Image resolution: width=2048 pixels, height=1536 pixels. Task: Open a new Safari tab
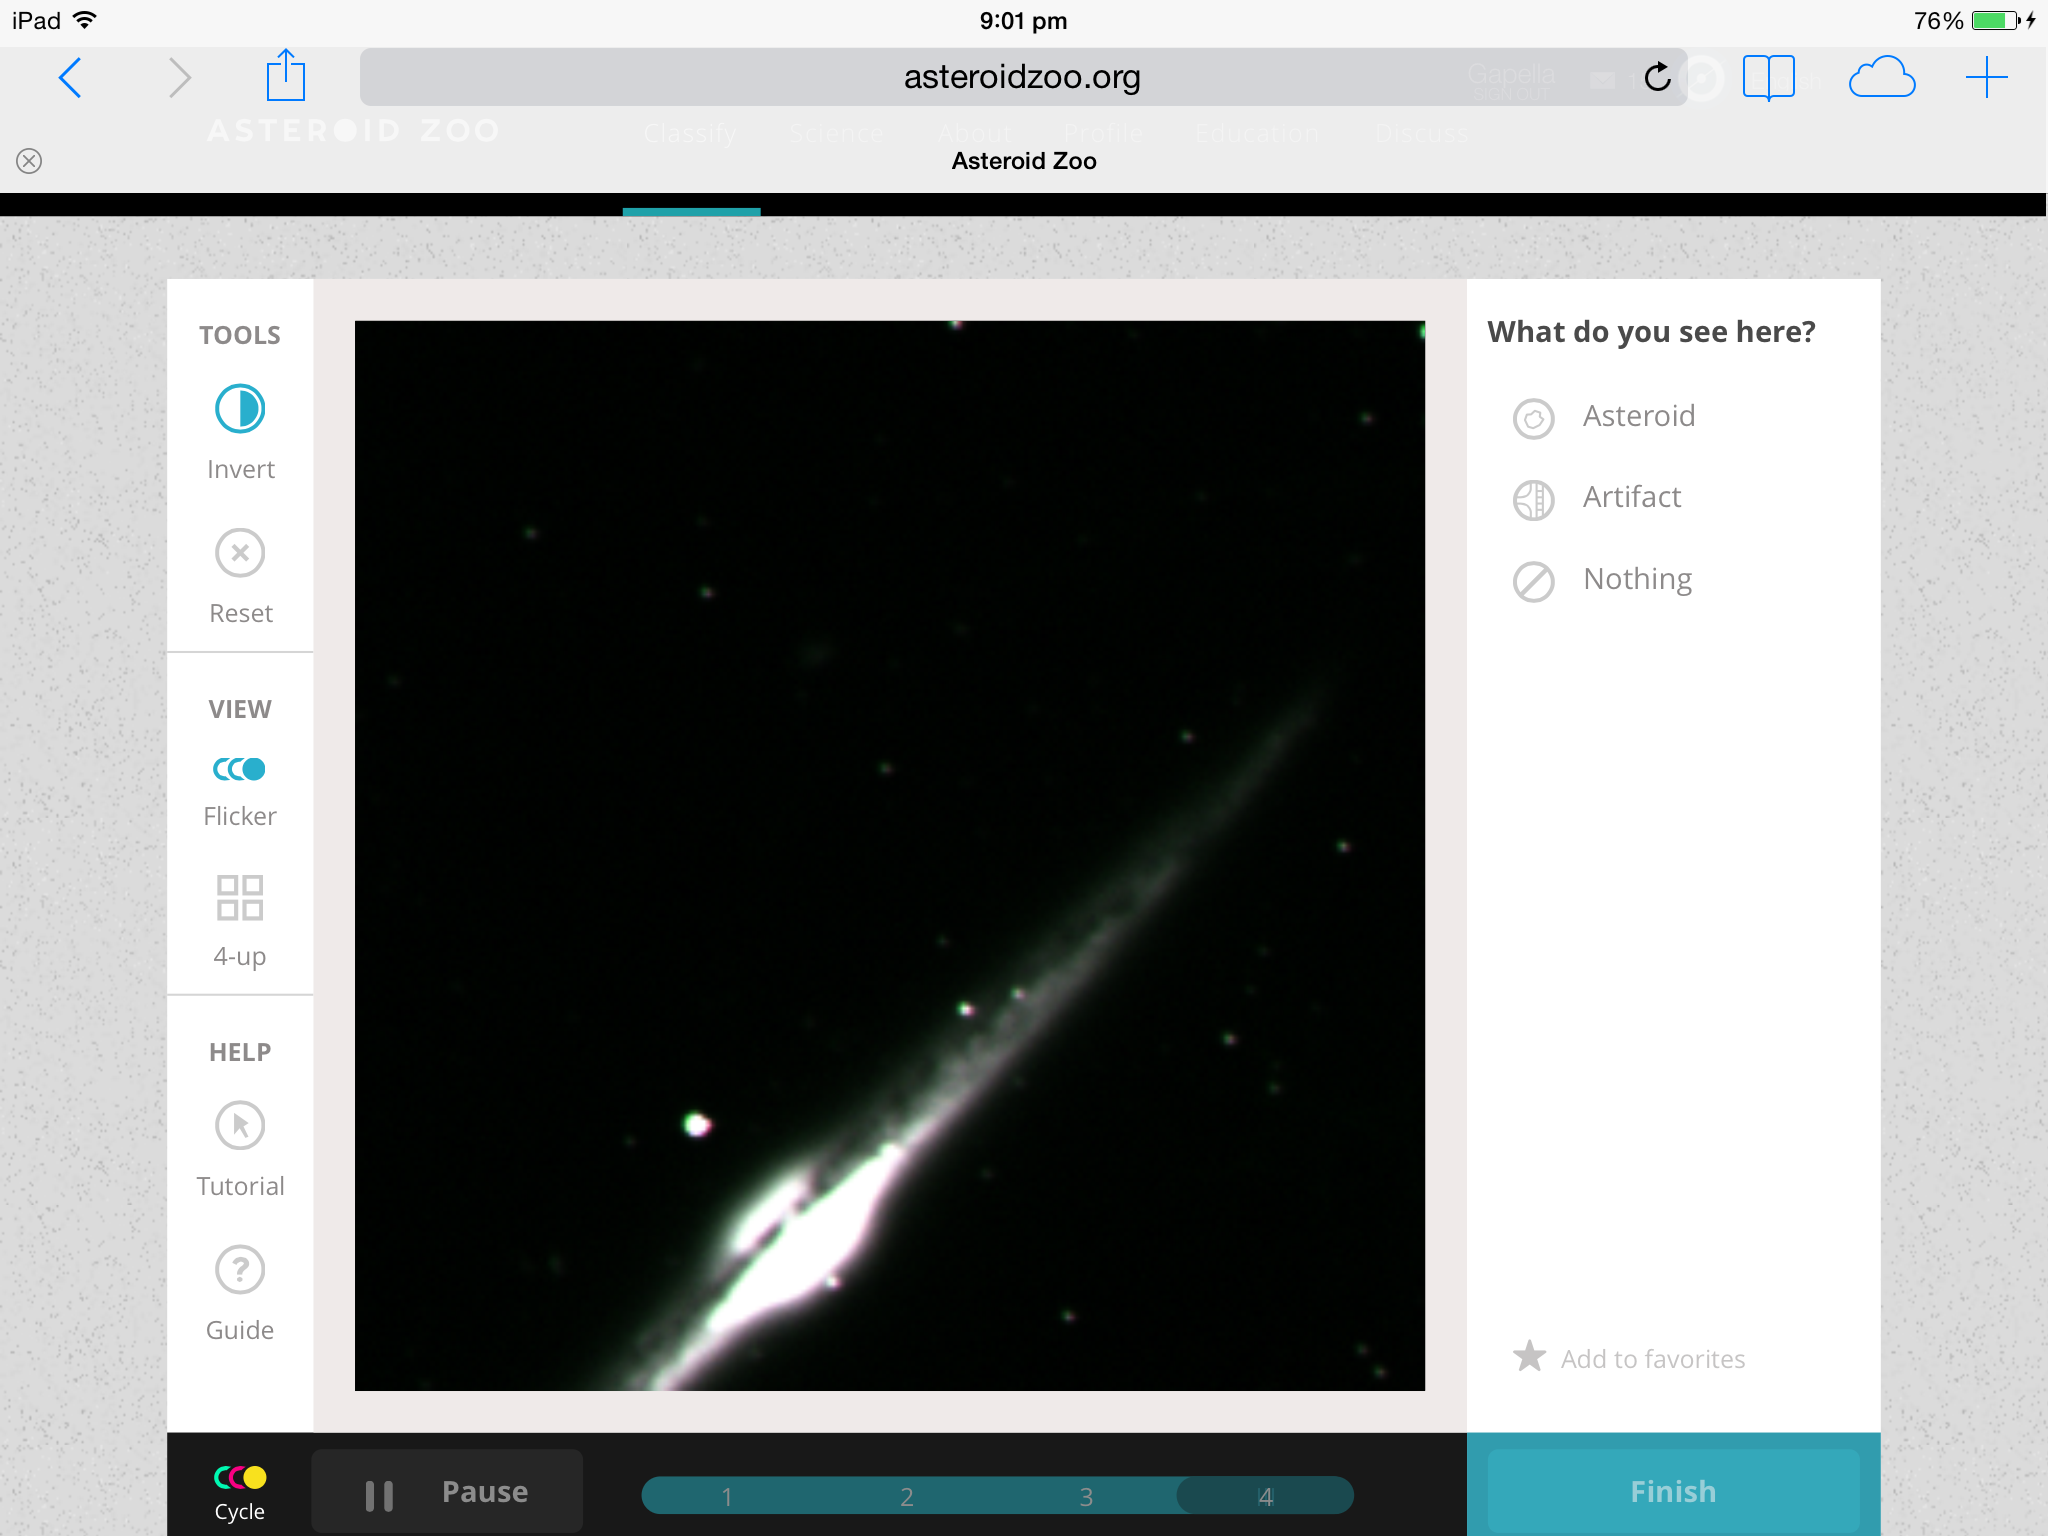[1986, 77]
